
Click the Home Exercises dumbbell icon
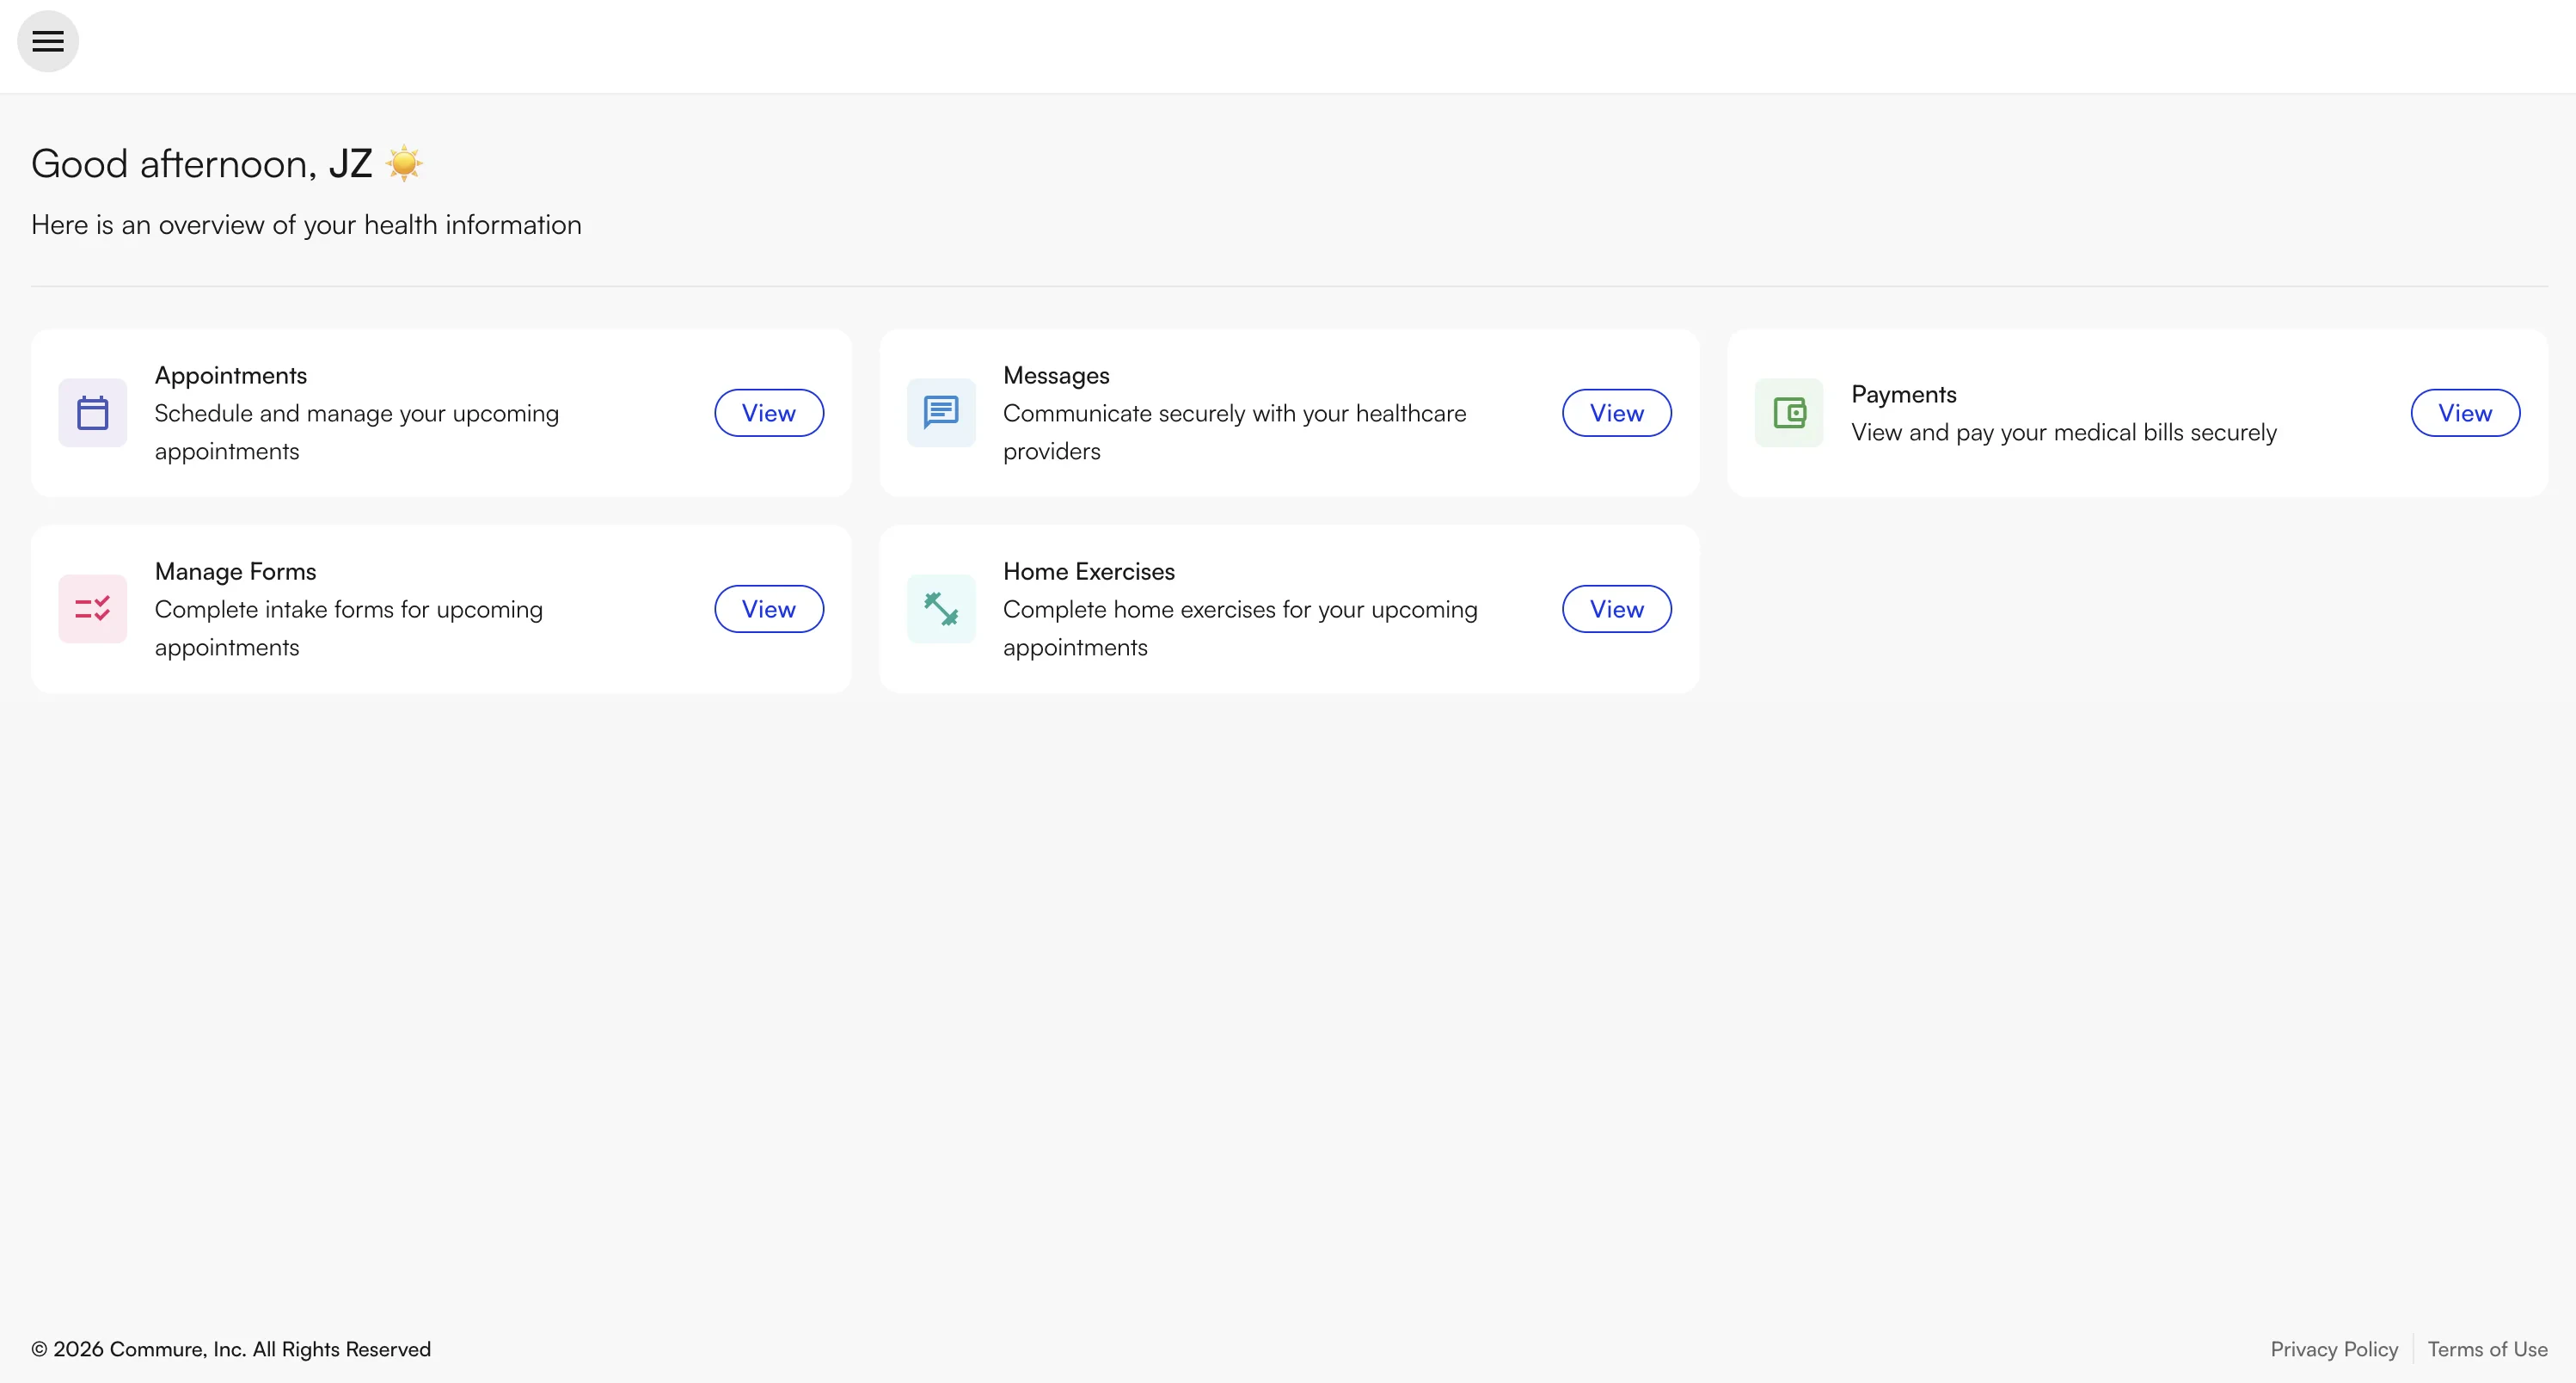click(940, 608)
